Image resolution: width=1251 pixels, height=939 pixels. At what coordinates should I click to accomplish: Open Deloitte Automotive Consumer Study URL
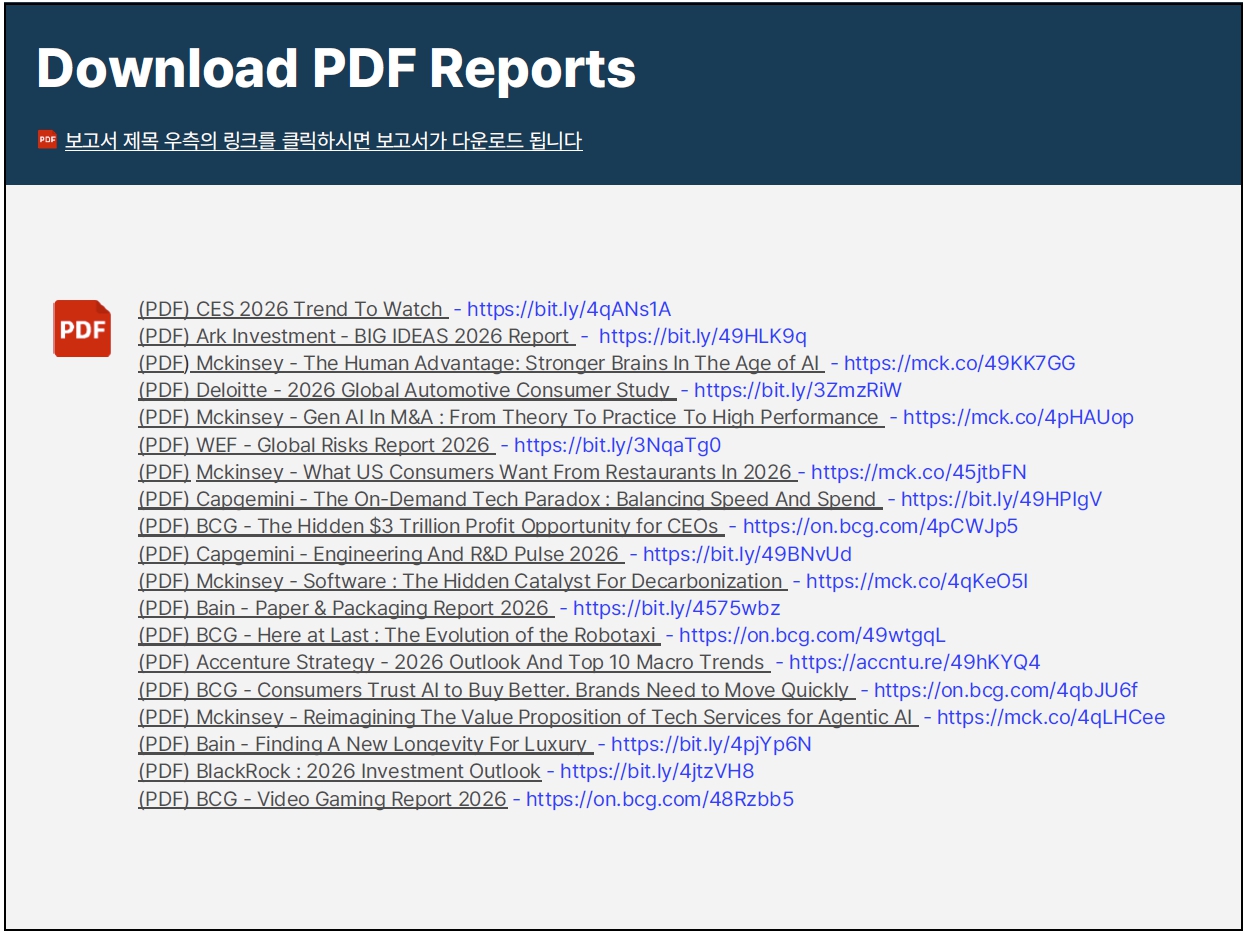point(797,390)
